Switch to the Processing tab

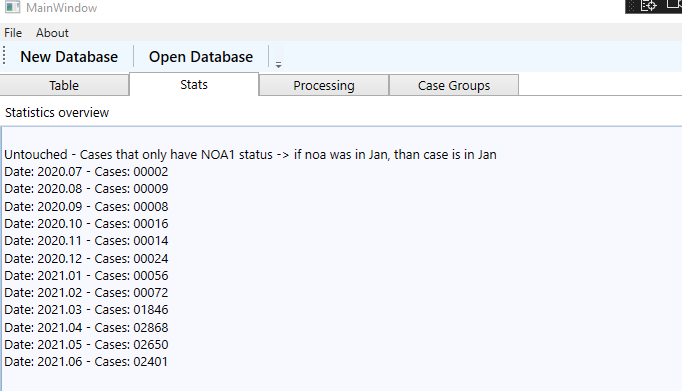tap(324, 85)
